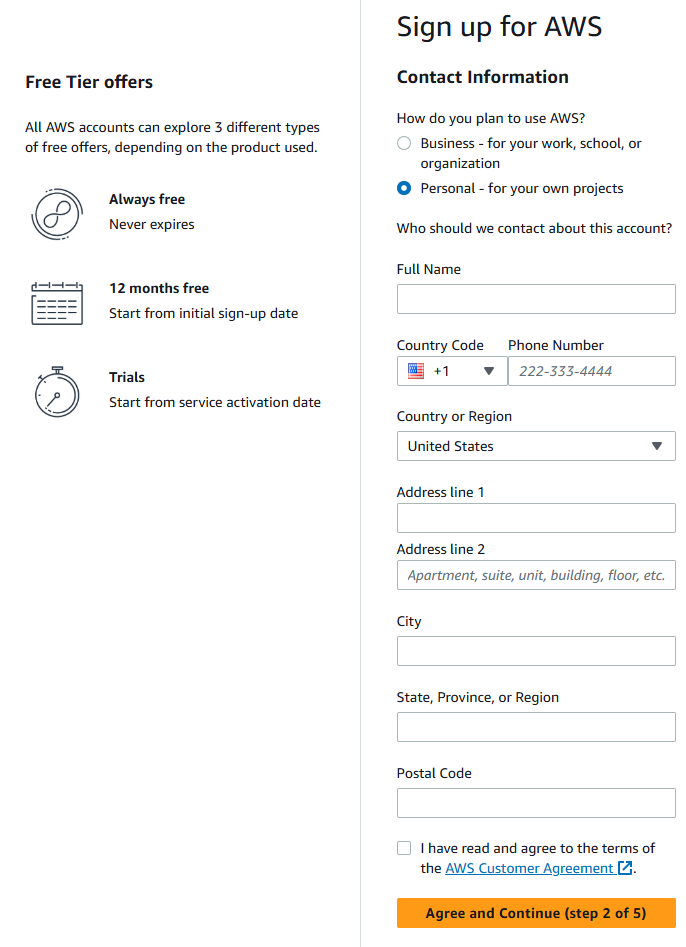Select the Address line 2 field
Image resolution: width=686 pixels, height=947 pixels.
point(536,575)
